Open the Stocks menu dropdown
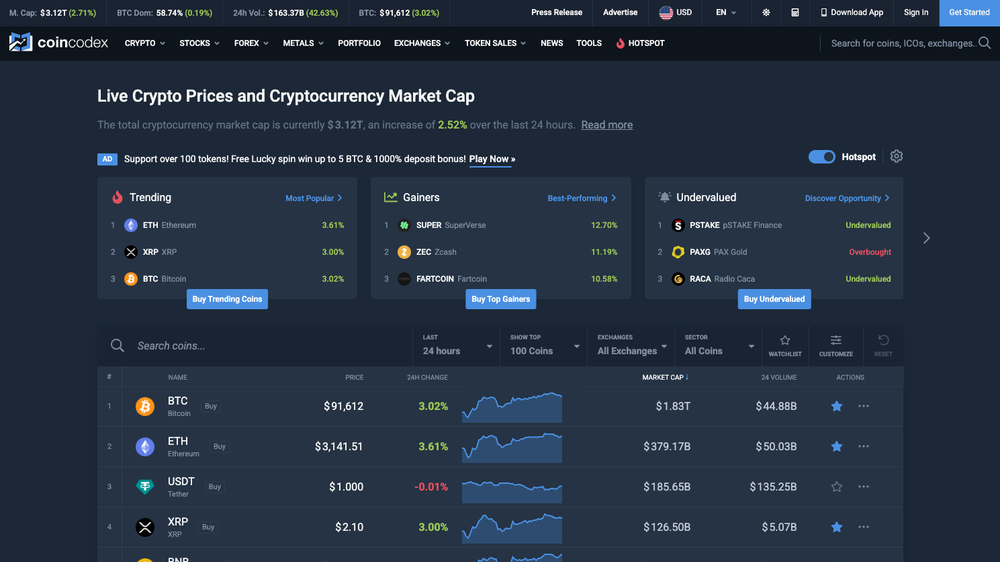Image resolution: width=1000 pixels, height=562 pixels. point(199,43)
